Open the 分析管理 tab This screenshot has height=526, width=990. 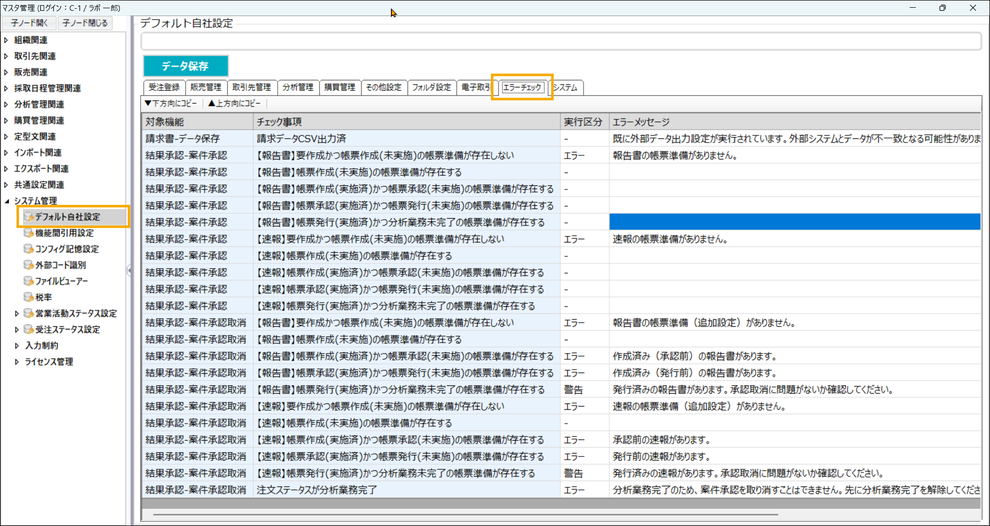pyautogui.click(x=297, y=88)
